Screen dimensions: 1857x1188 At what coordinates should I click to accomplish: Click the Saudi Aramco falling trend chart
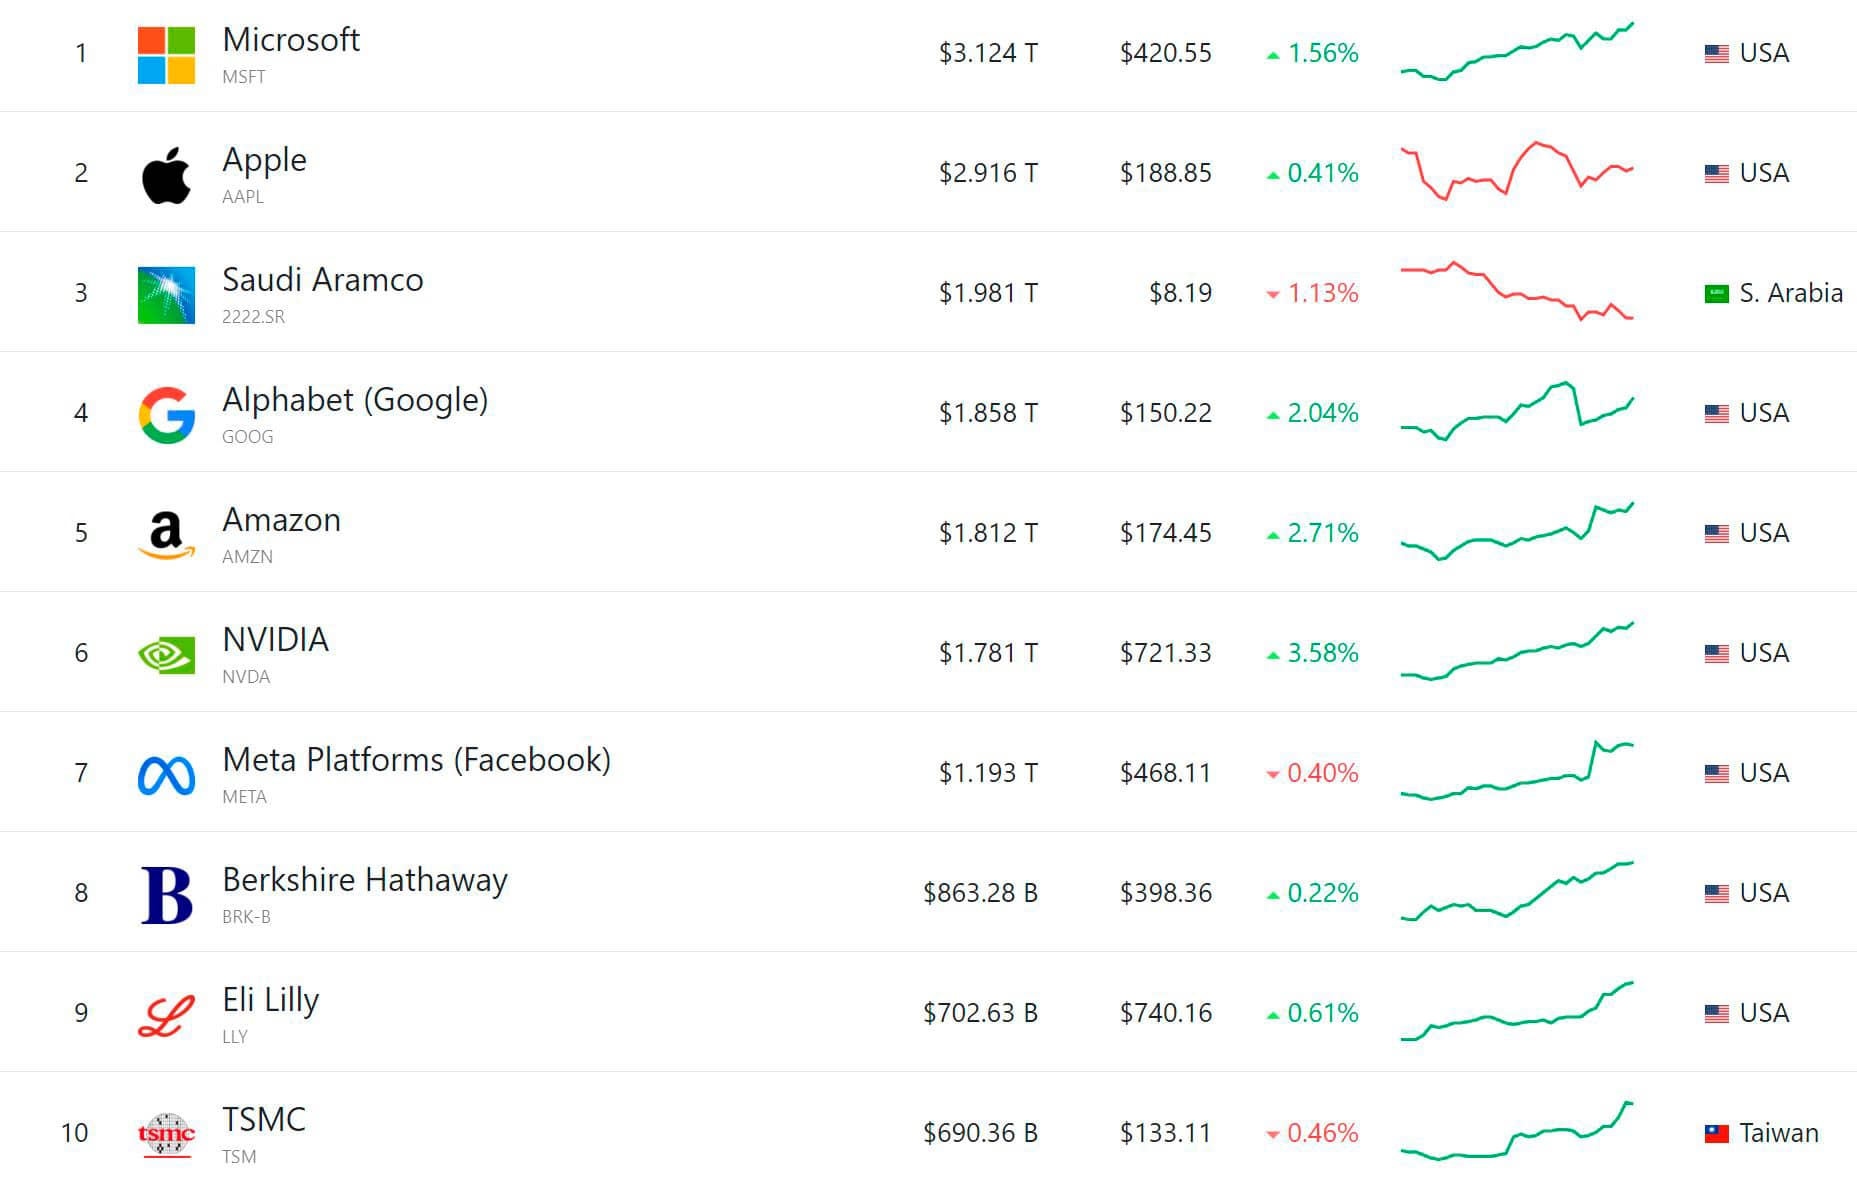(1516, 291)
